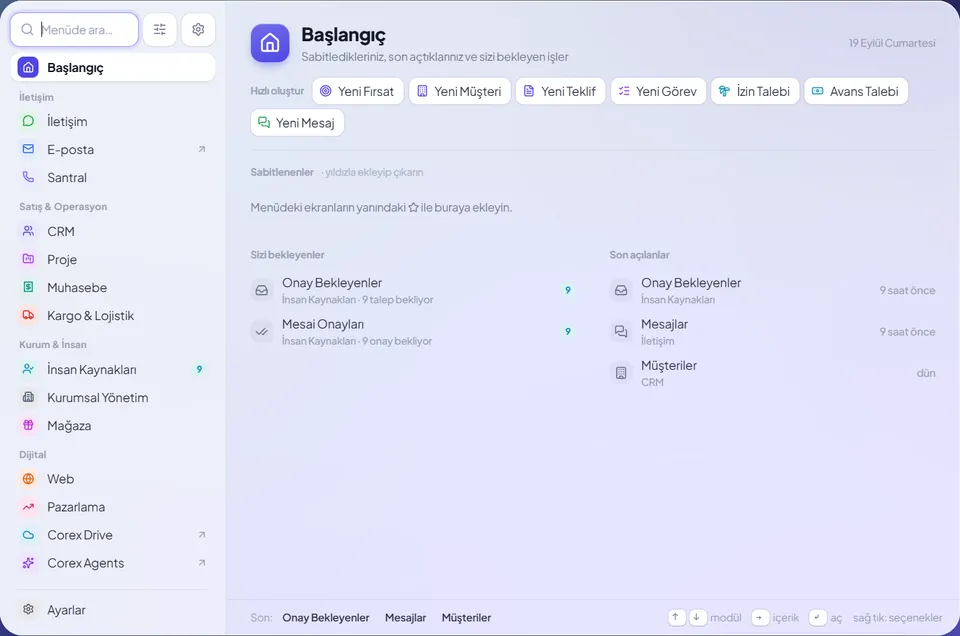
Task: Click the large purple home icon in the header
Action: pos(270,43)
